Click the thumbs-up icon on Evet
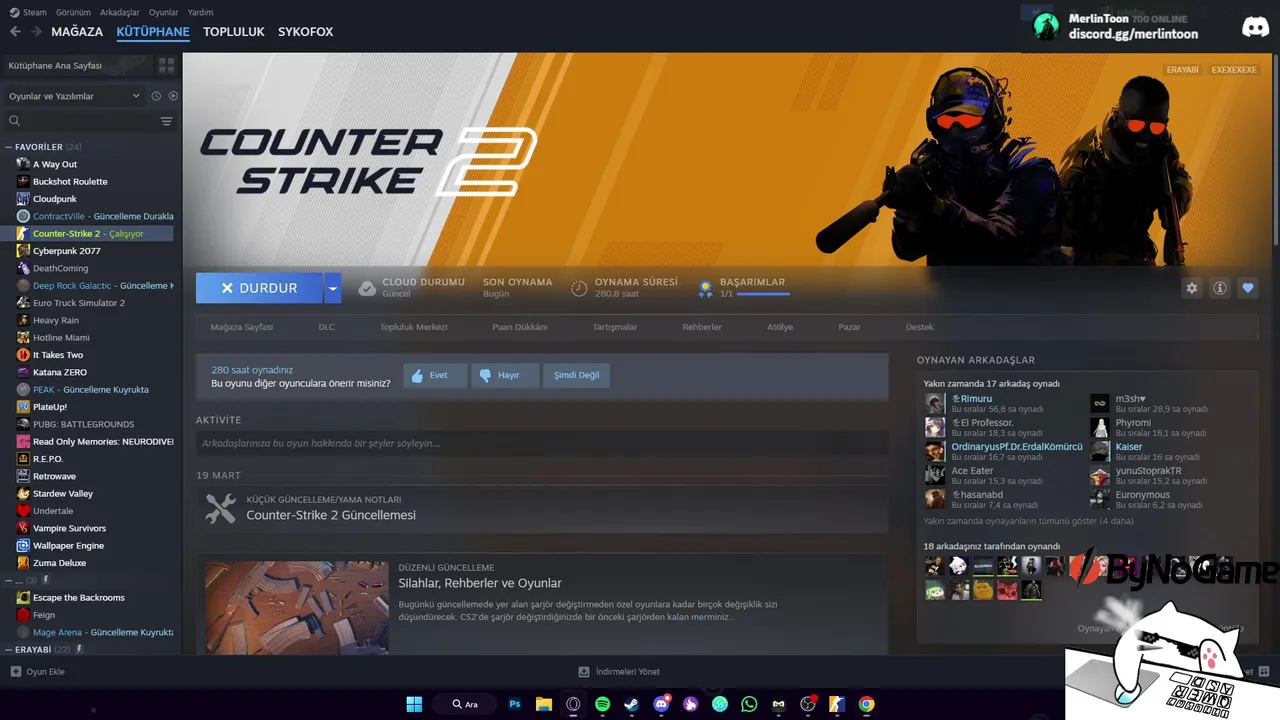The width and height of the screenshot is (1280, 720). (x=417, y=375)
